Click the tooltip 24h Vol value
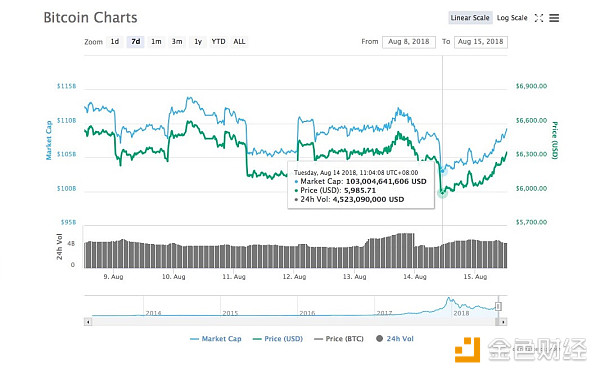Viewport: 600px width, 375px height. coord(368,199)
